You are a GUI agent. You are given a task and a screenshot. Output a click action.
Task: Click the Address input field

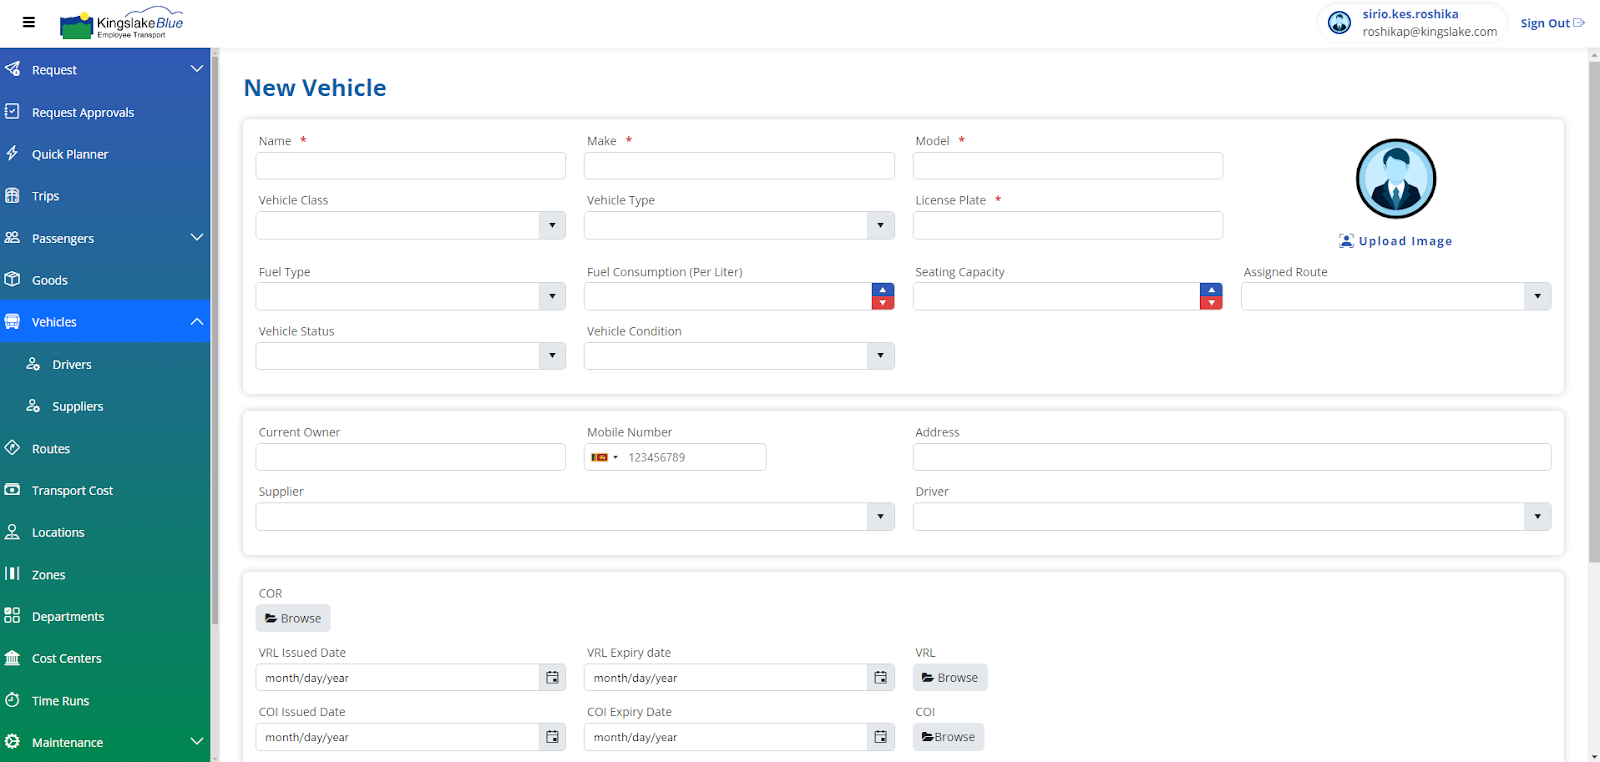pyautogui.click(x=1232, y=457)
